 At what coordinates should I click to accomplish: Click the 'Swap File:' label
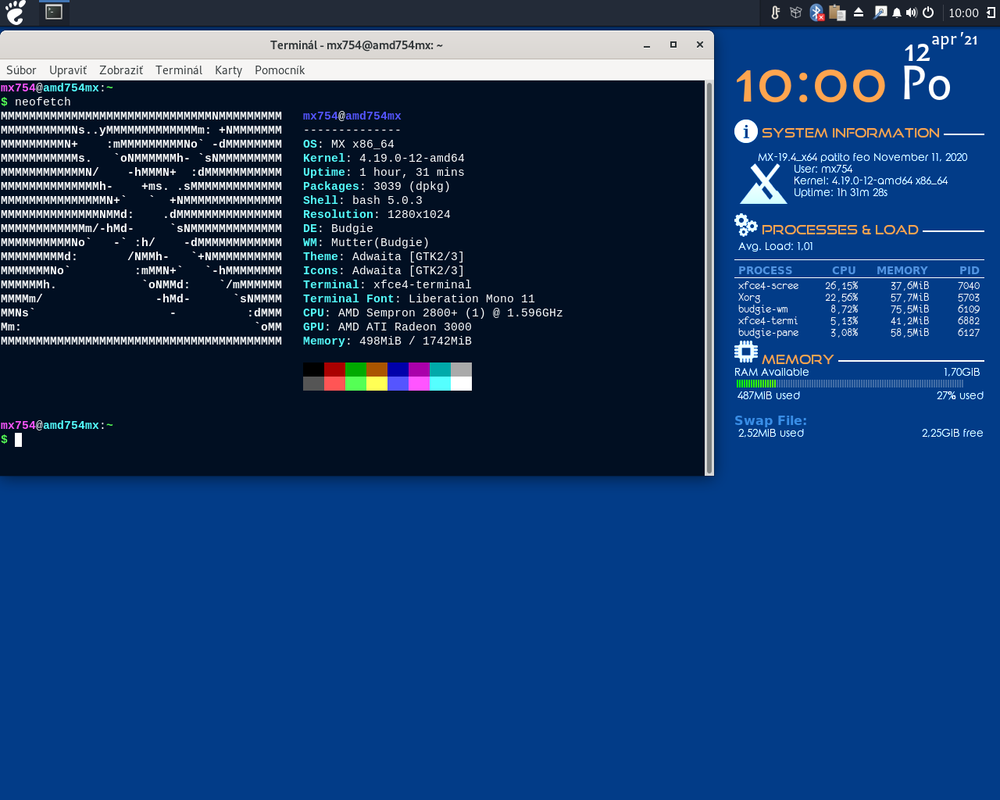click(770, 420)
